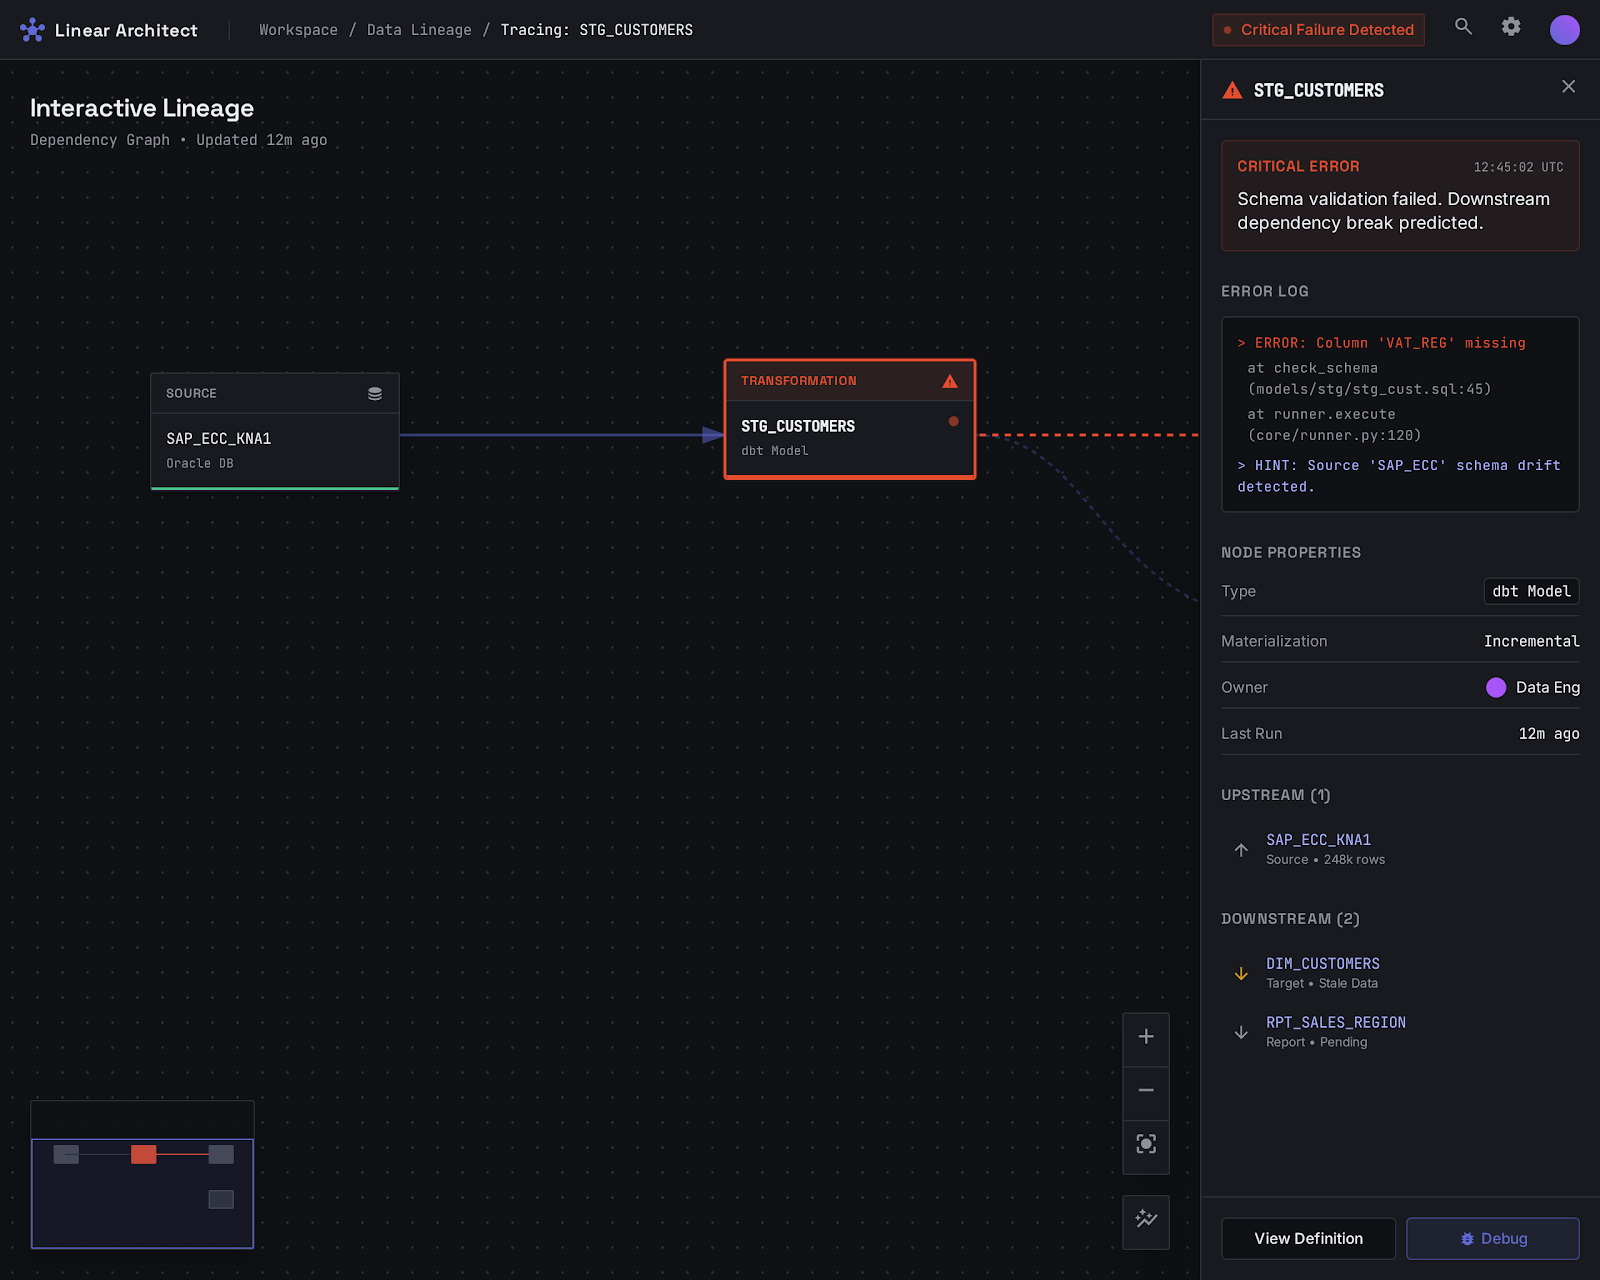The height and width of the screenshot is (1280, 1600).
Task: Open settings via the gear icon
Action: coord(1511,28)
